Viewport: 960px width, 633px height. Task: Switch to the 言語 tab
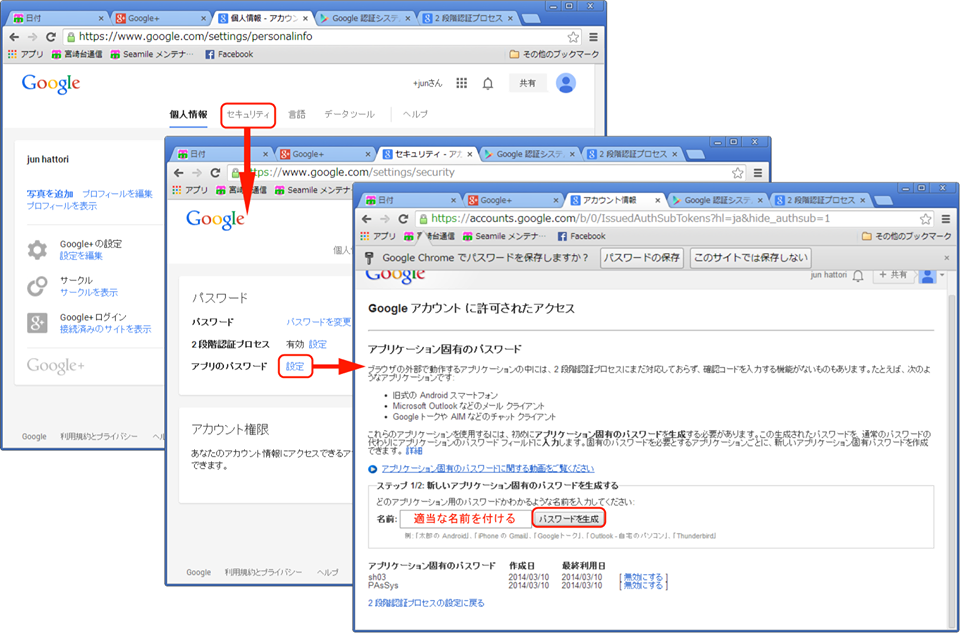(x=297, y=114)
